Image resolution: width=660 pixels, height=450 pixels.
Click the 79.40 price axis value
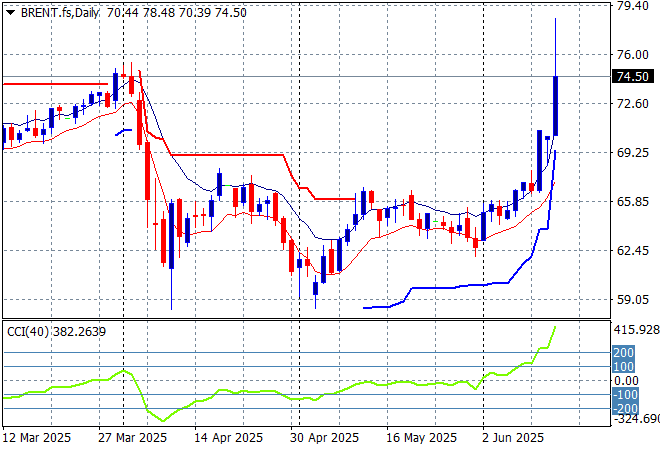633,6
